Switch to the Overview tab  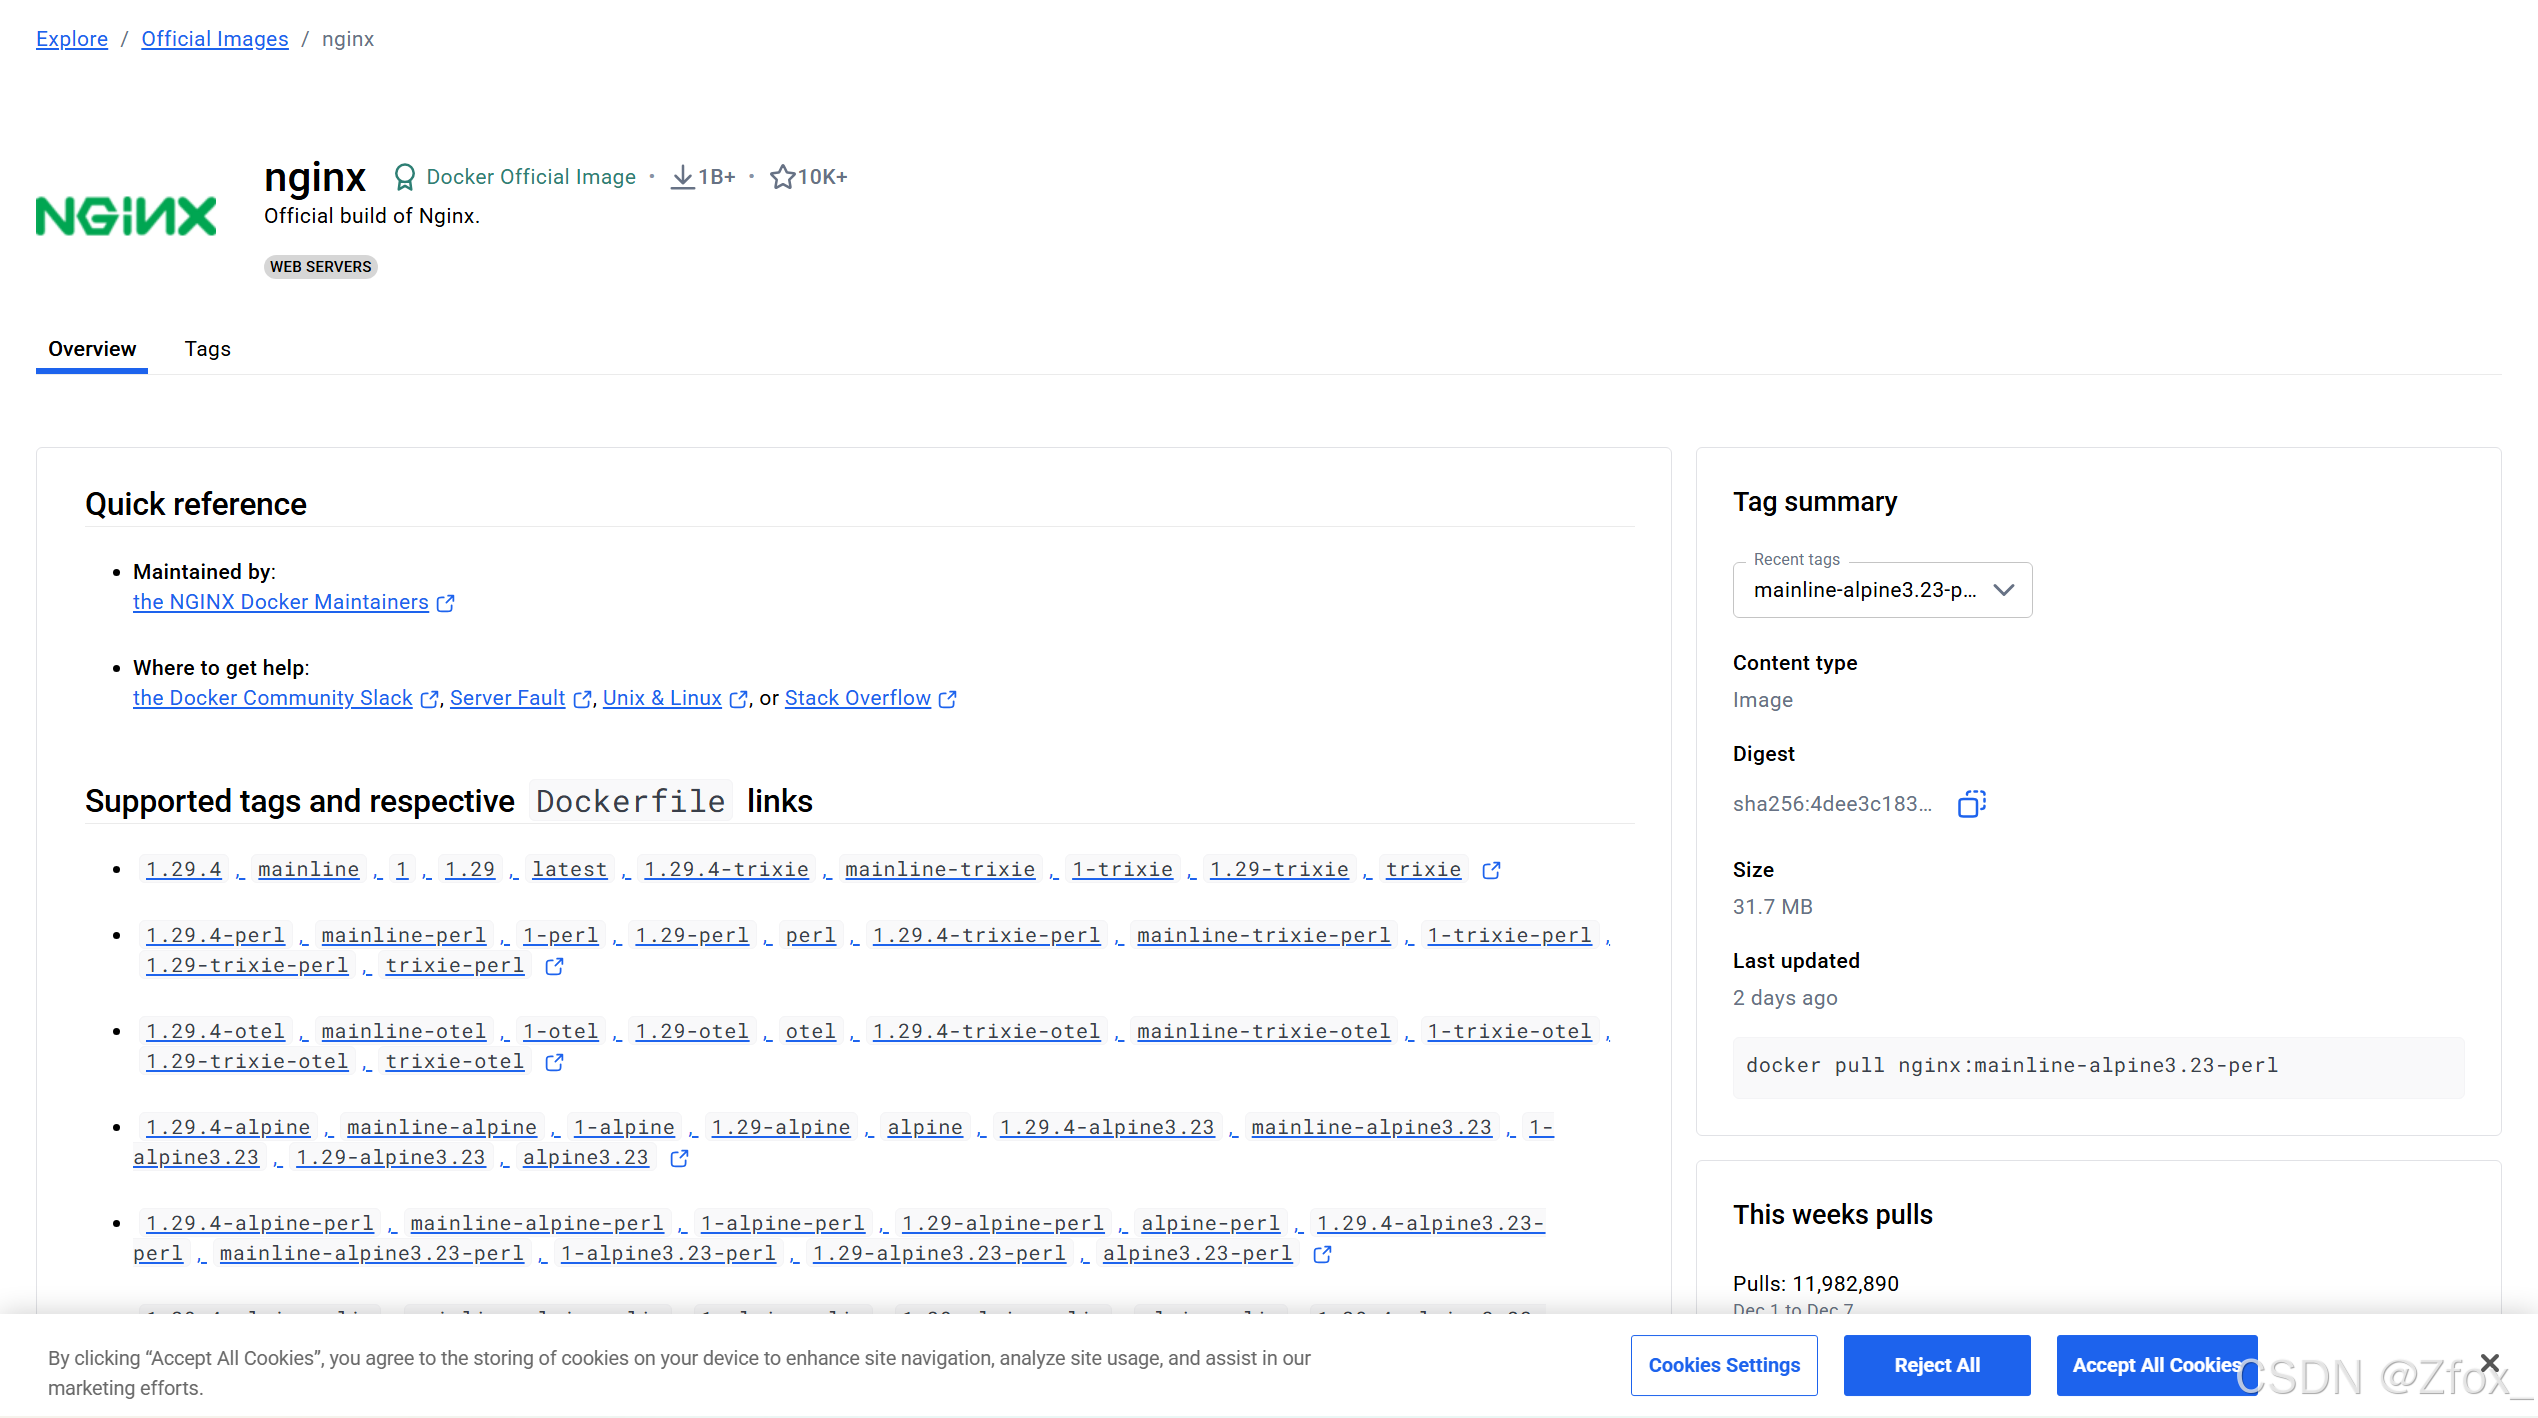[x=92, y=349]
